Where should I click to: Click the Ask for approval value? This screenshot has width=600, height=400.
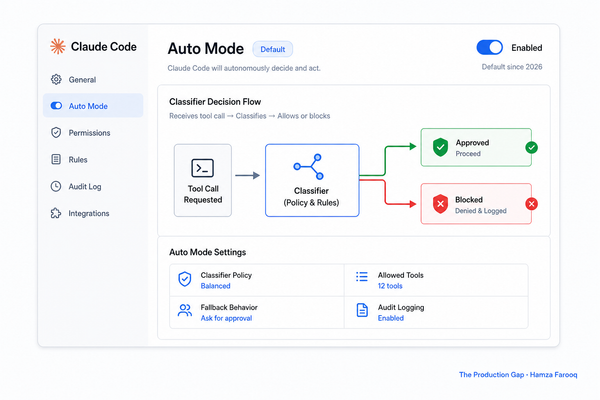tap(226, 318)
